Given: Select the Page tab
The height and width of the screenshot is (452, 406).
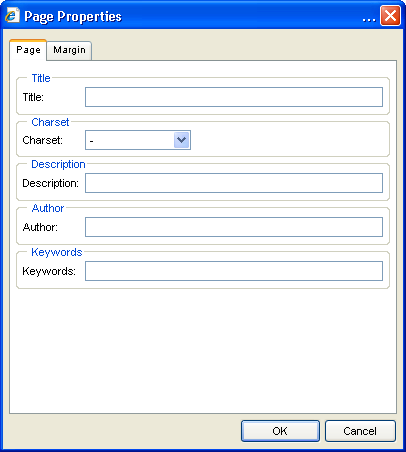Looking at the screenshot, I should (x=28, y=50).
